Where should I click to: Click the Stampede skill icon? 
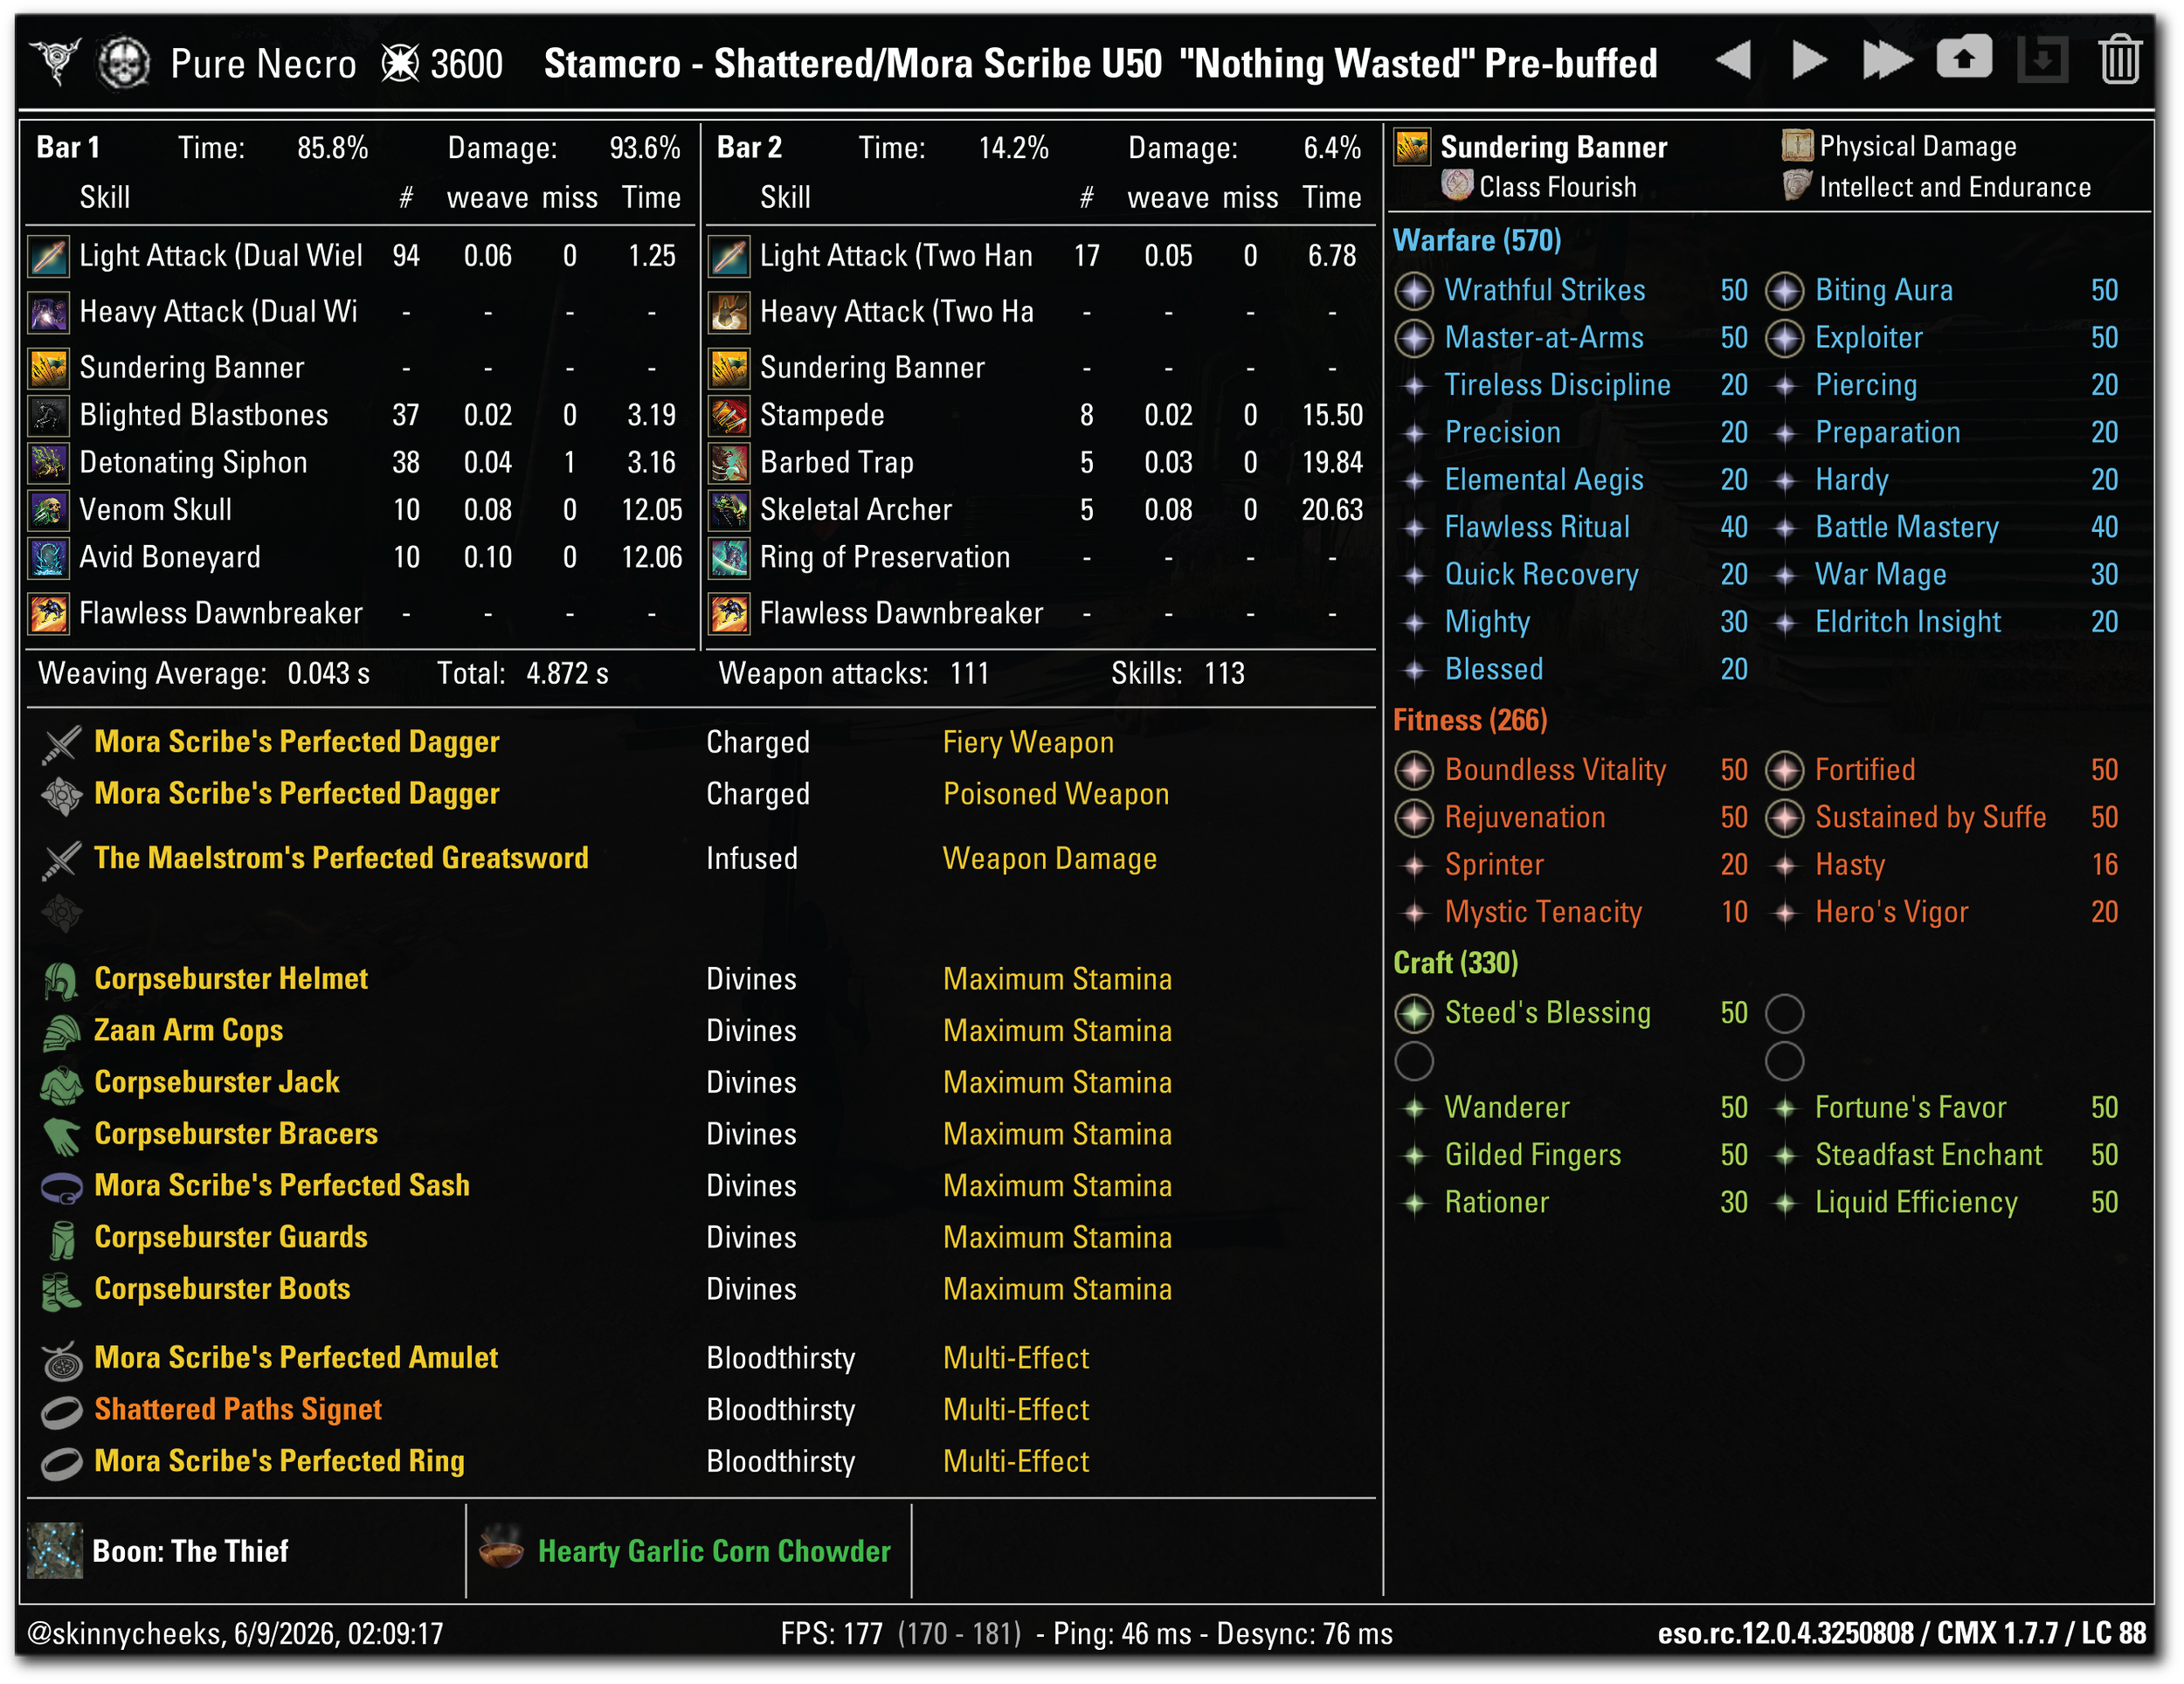click(729, 415)
